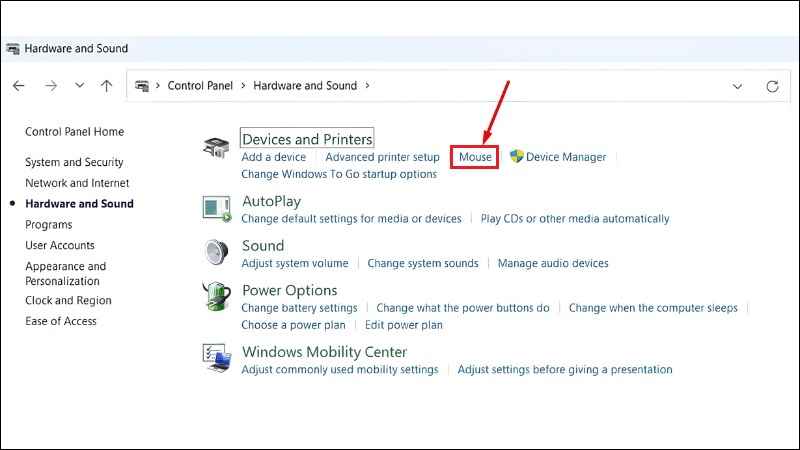Viewport: 800px width, 450px height.
Task: Expand chevron after Hardware and Sound breadcrumb
Action: [367, 86]
